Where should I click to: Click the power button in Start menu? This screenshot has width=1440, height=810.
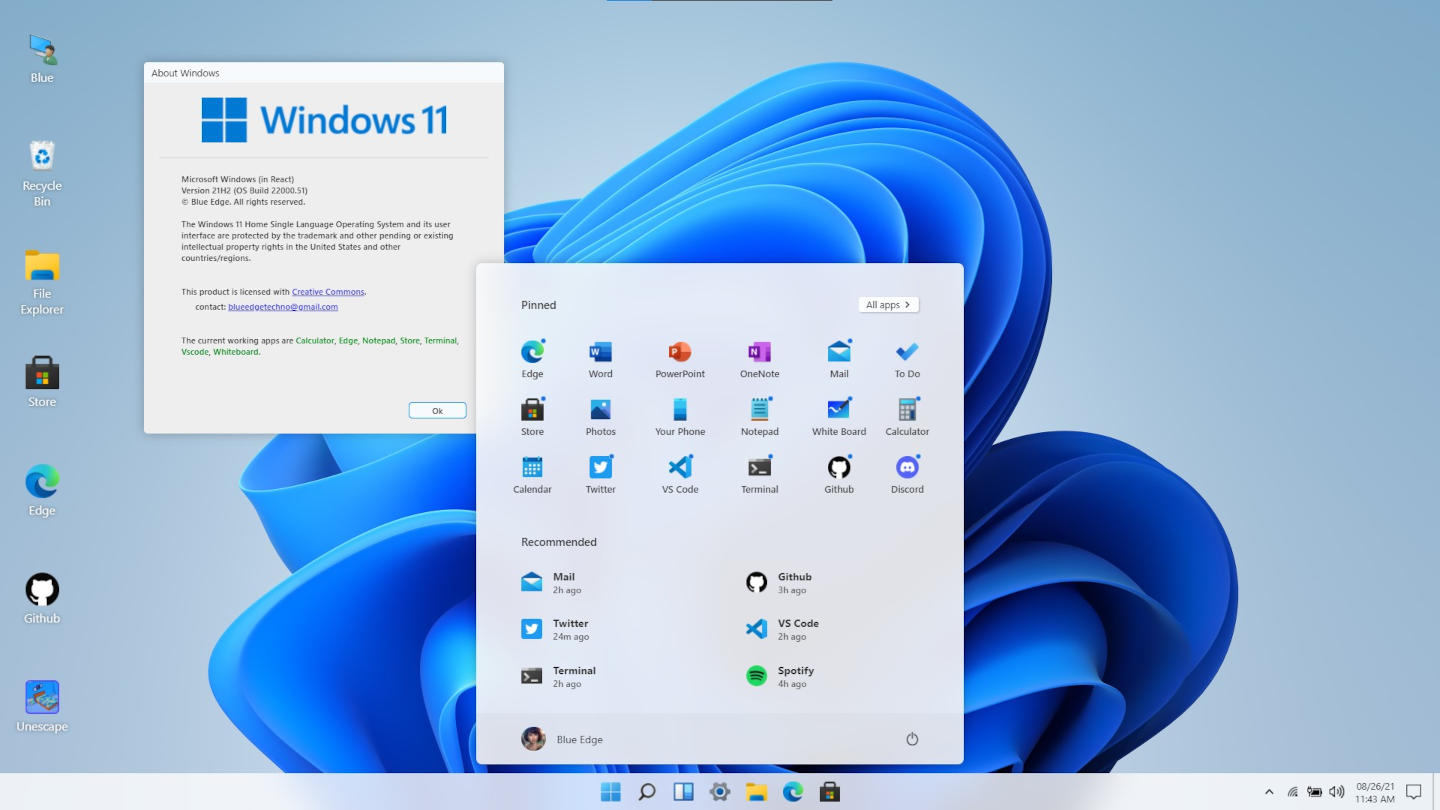coord(912,739)
